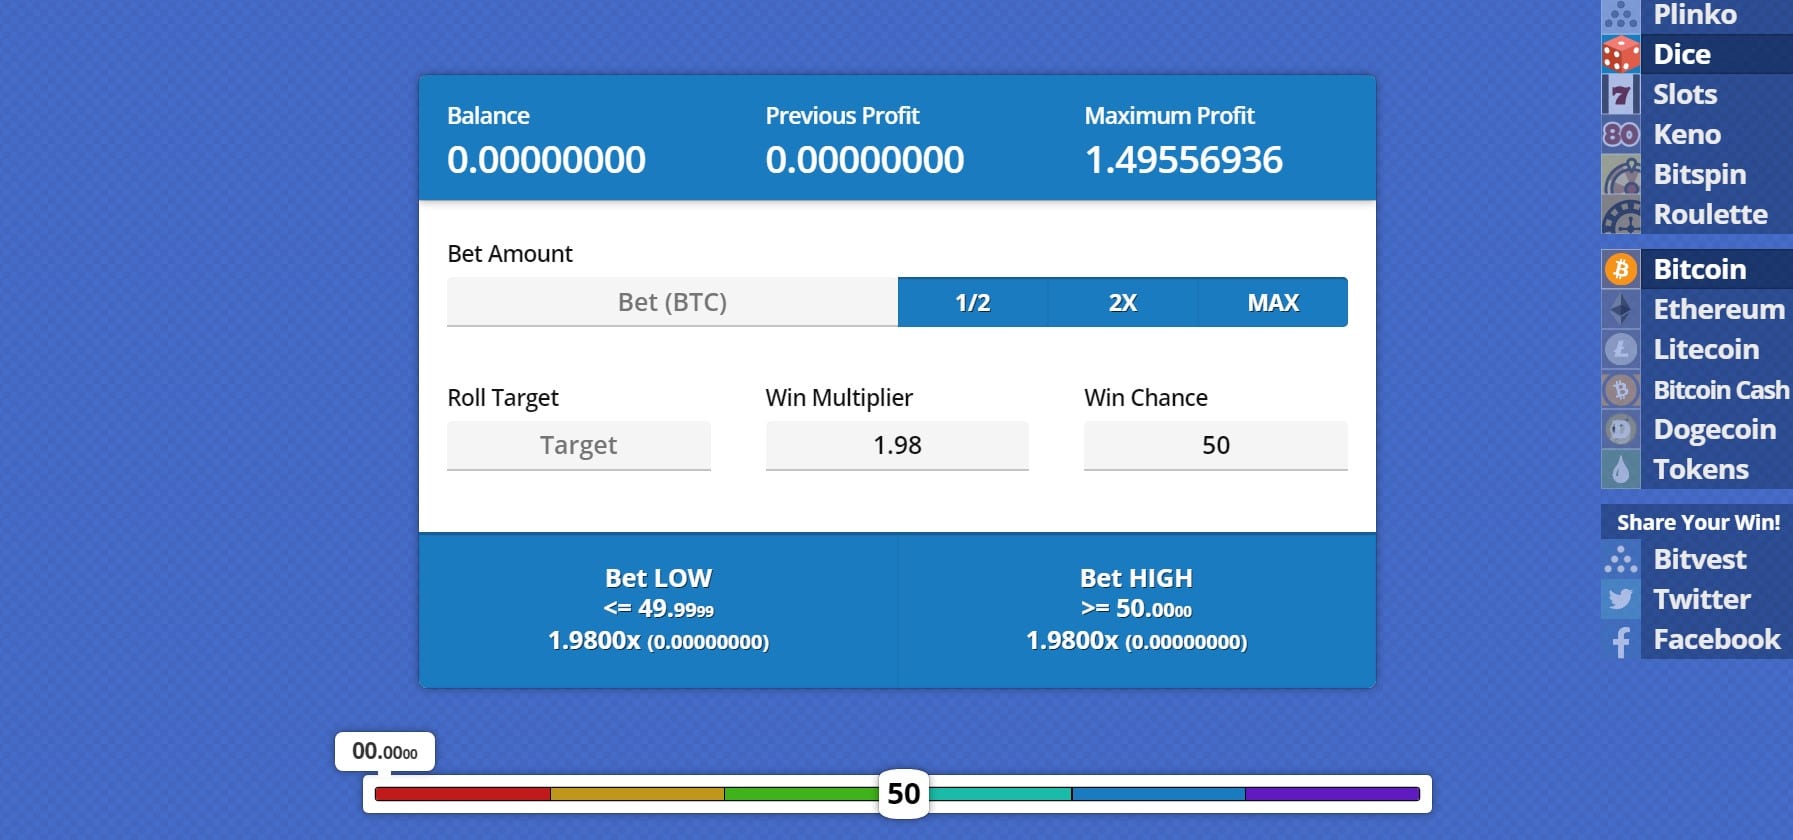Place the Bet HIGH wager
This screenshot has width=1793, height=840.
[x=1137, y=610]
